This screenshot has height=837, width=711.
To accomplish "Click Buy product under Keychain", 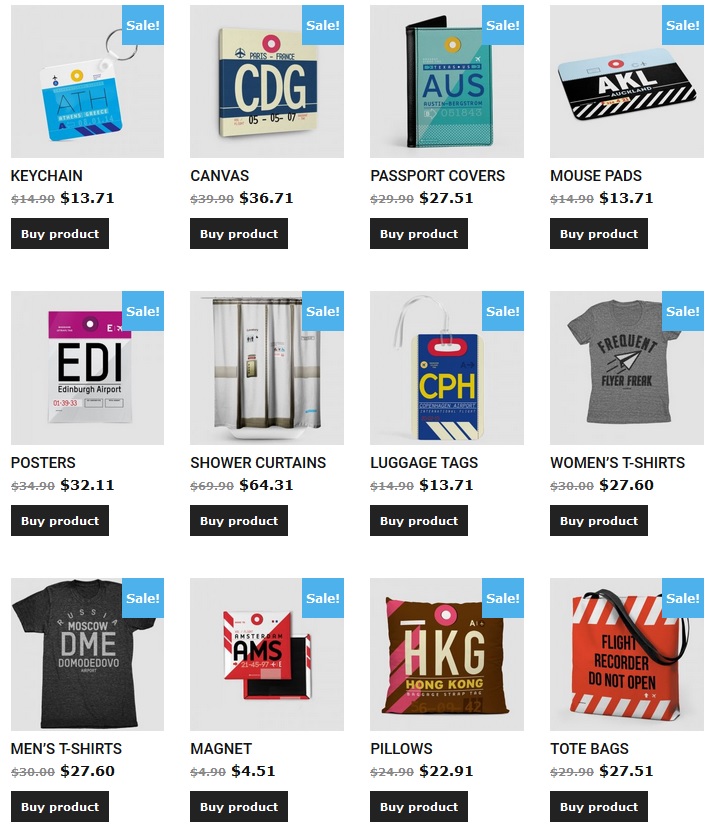I will (60, 233).
